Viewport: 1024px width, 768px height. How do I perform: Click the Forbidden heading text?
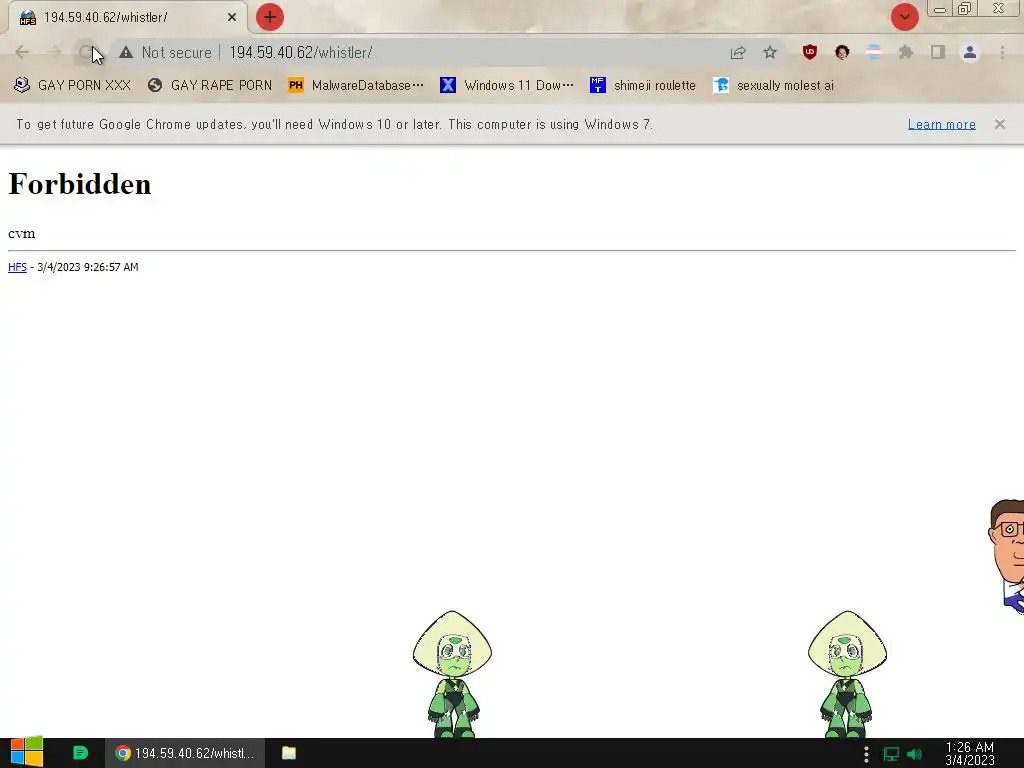(x=80, y=184)
